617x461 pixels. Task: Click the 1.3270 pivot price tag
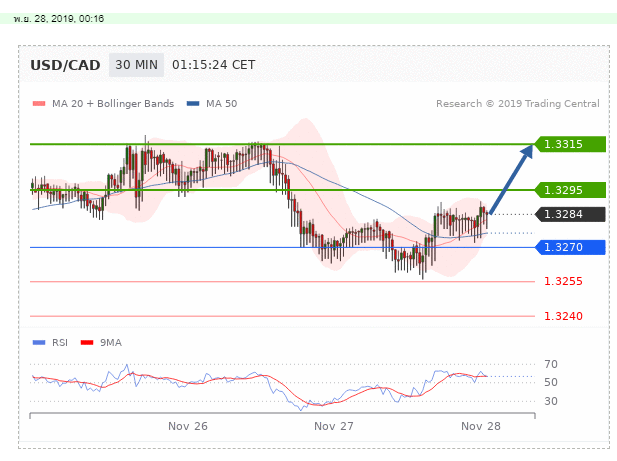pyautogui.click(x=570, y=247)
